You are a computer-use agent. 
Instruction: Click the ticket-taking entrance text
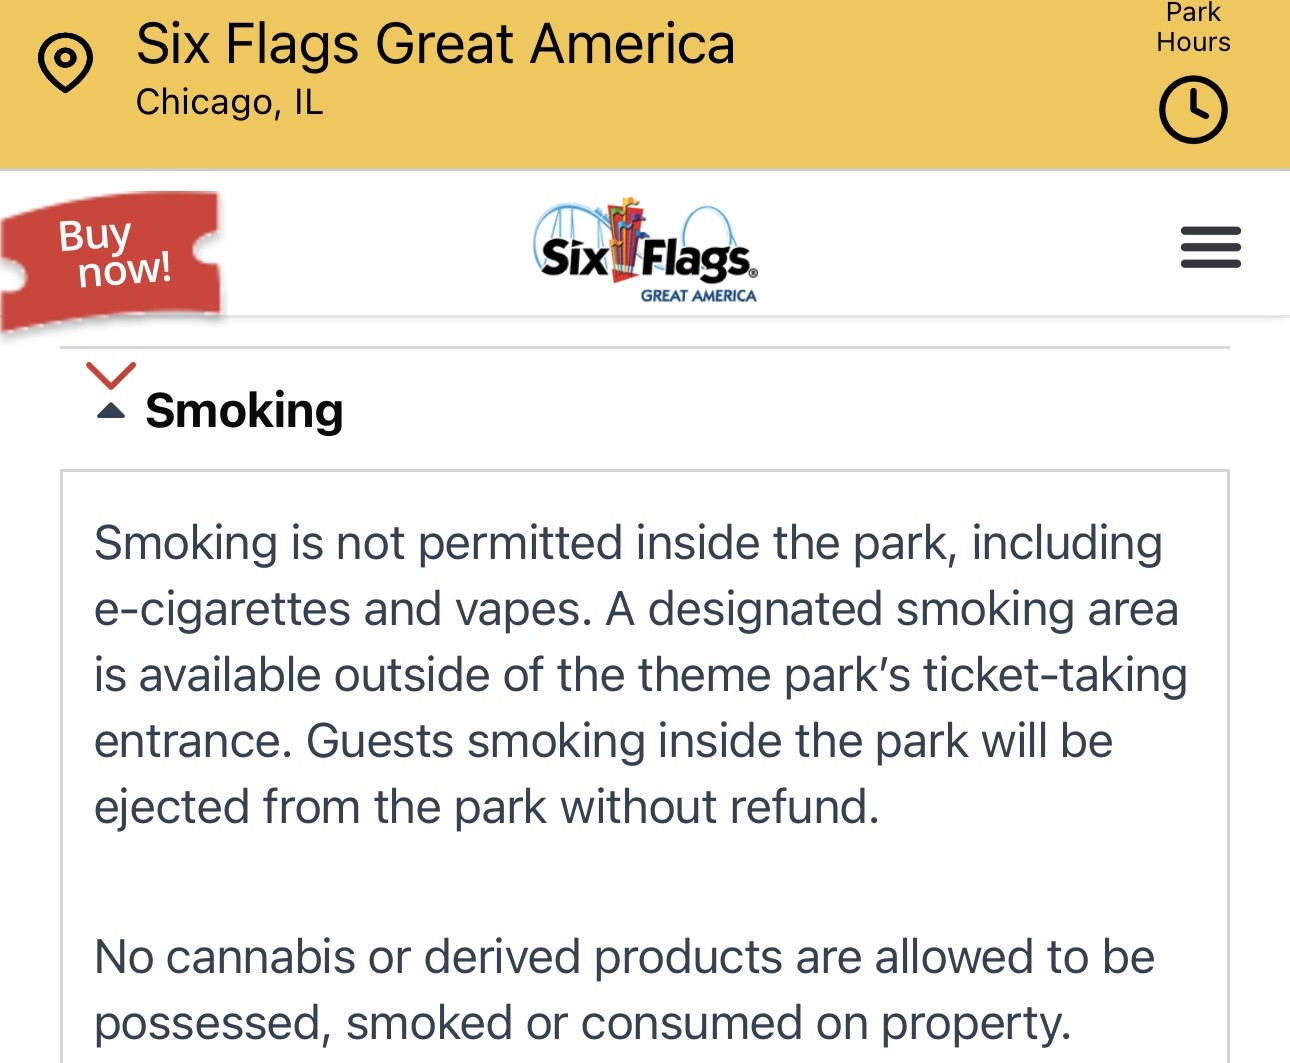[640, 708]
